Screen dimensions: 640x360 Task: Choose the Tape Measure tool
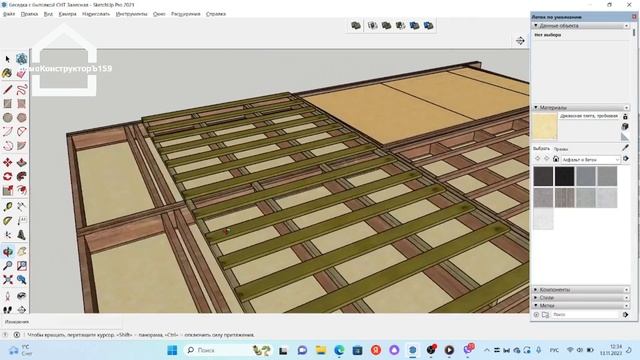7,207
